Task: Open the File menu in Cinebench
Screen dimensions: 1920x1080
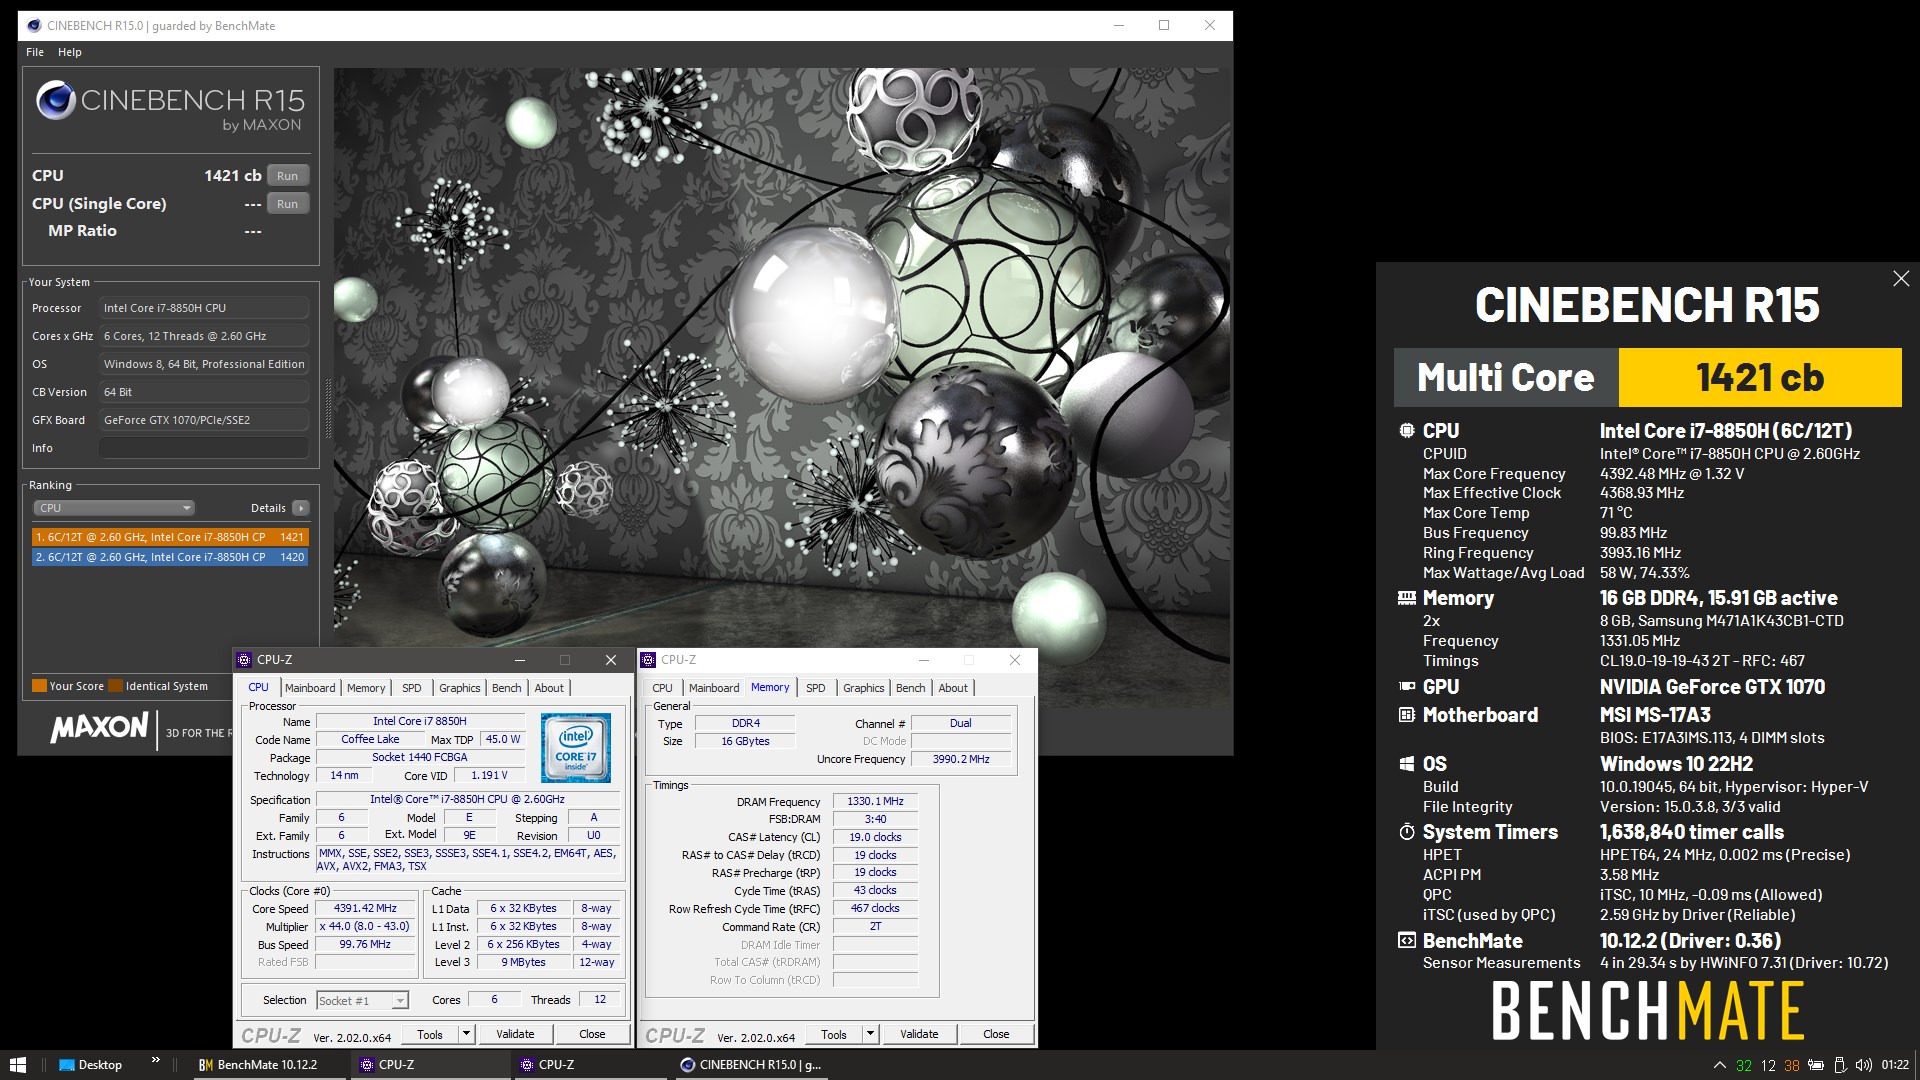Action: point(35,52)
